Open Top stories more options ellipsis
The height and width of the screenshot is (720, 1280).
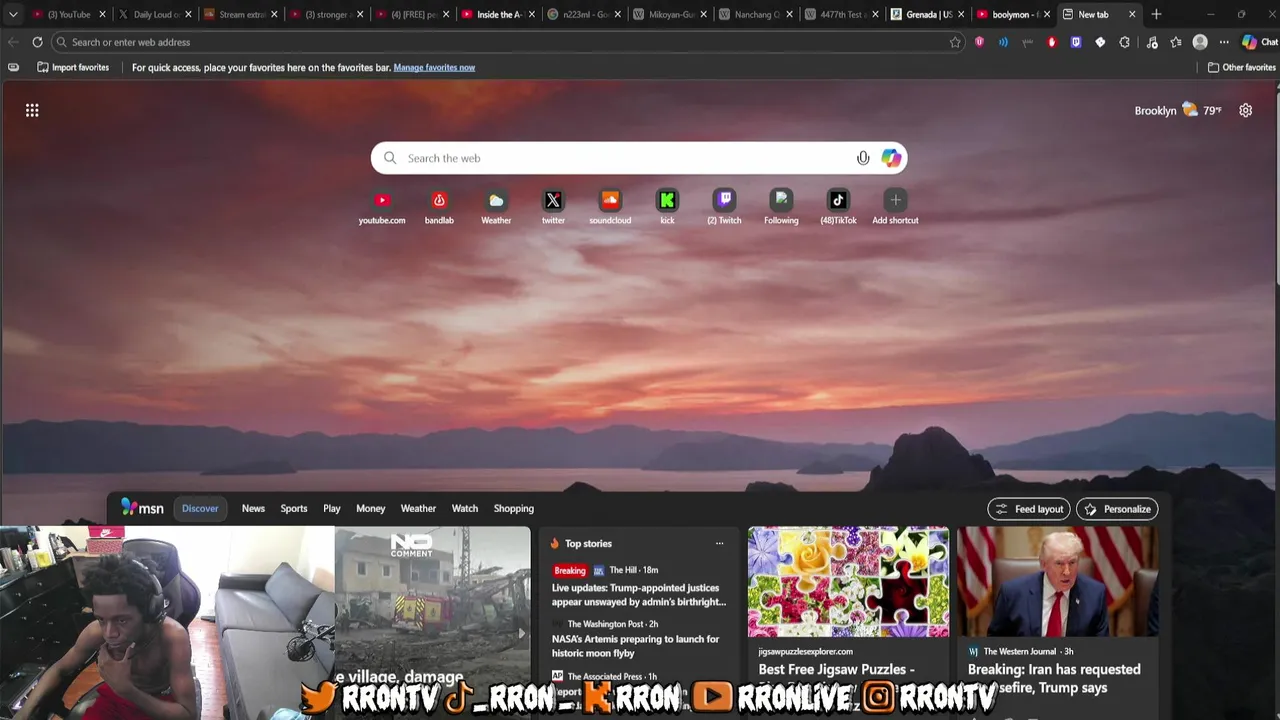(719, 543)
